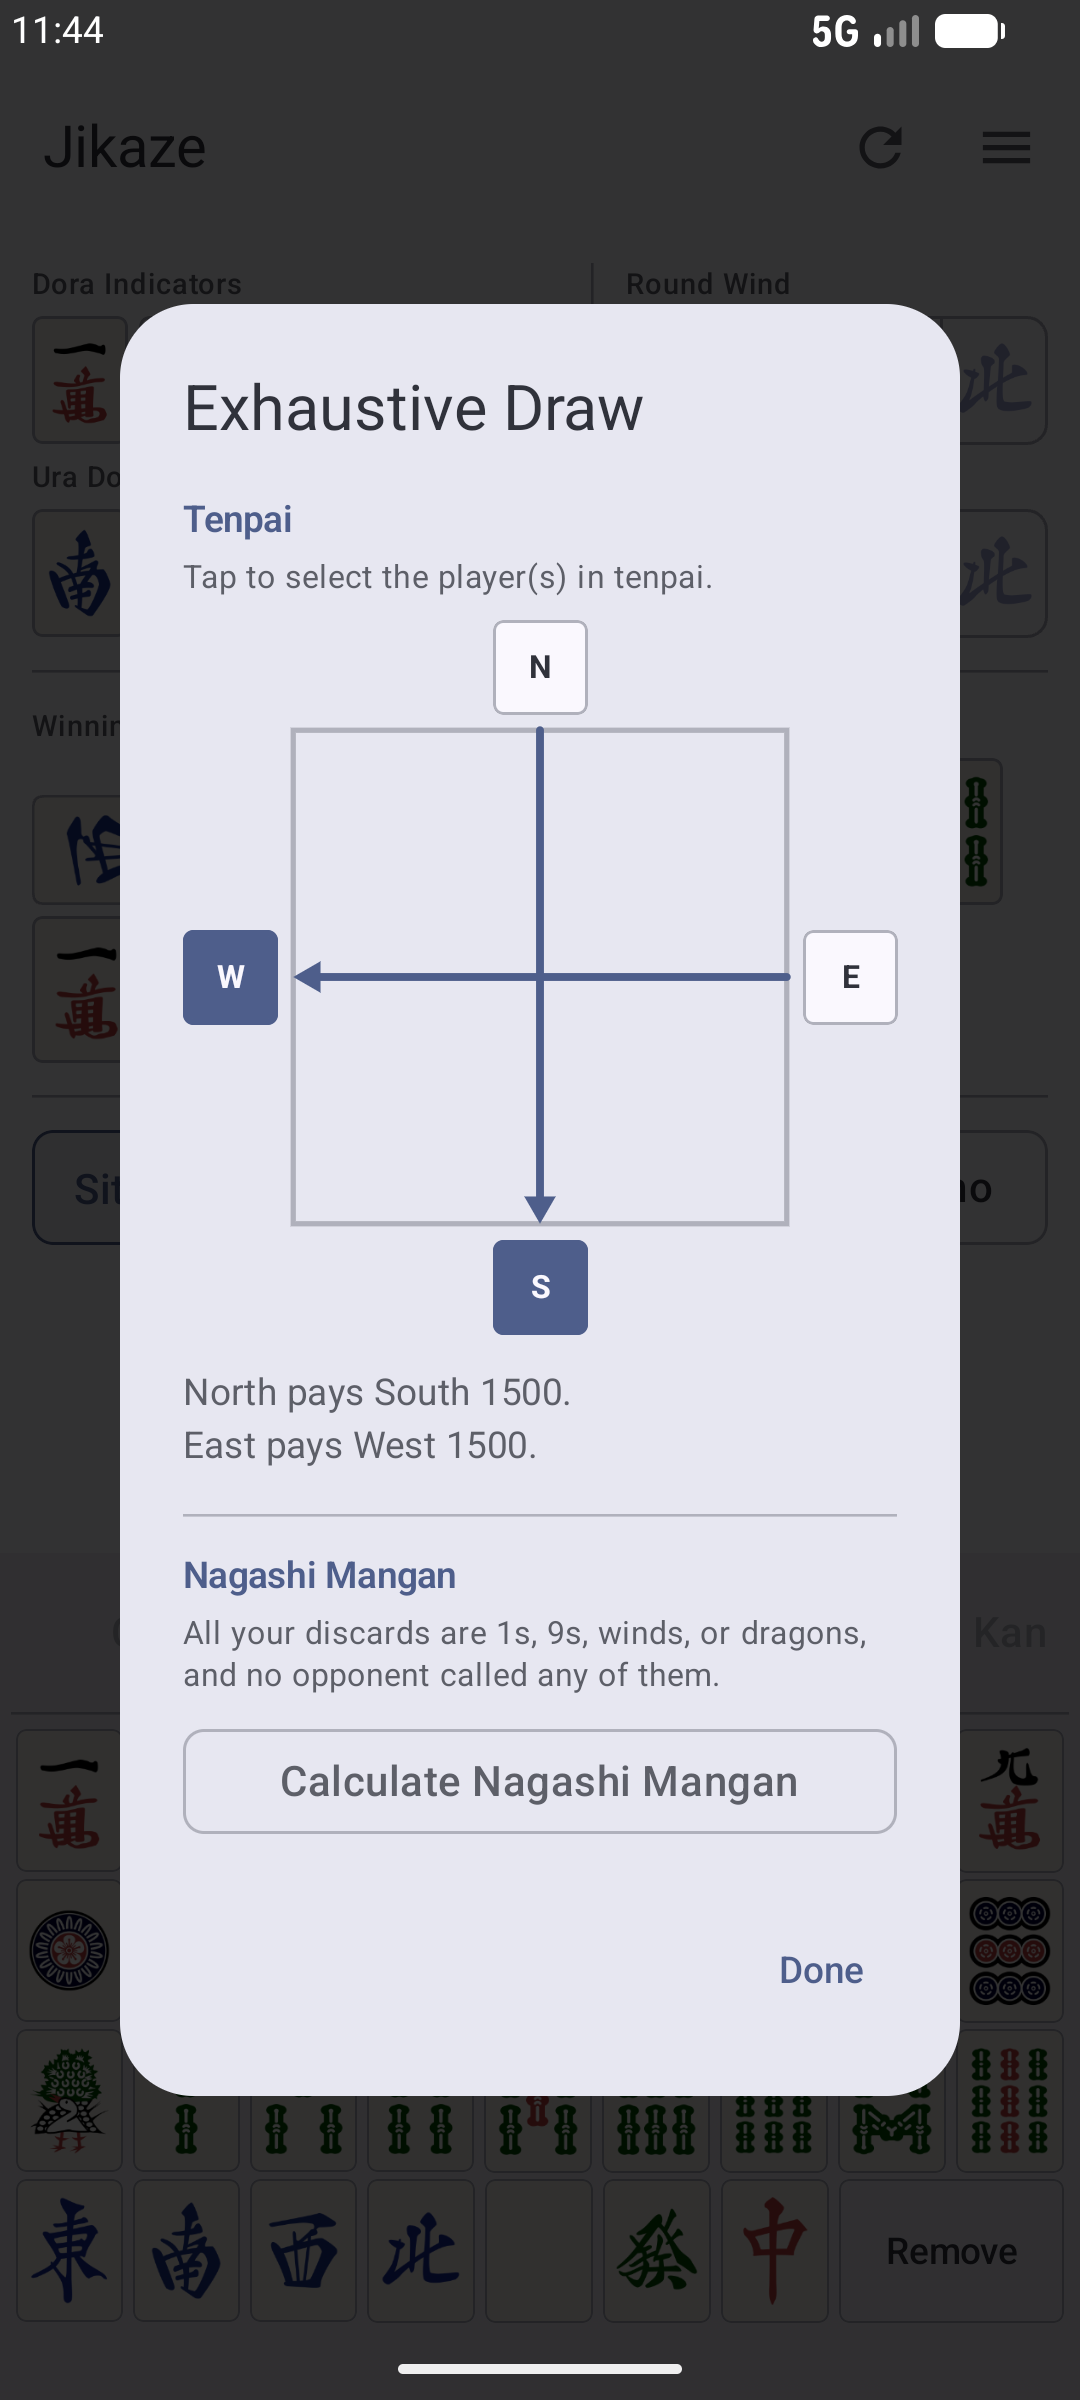The height and width of the screenshot is (2400, 1080).
Task: Select the nine of circles tile
Action: point(1010,1950)
